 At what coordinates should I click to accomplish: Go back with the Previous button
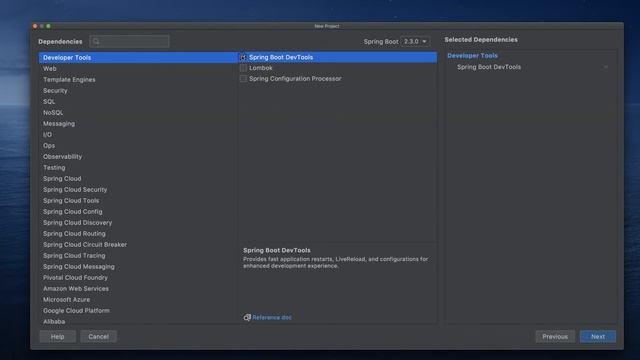[555, 337]
